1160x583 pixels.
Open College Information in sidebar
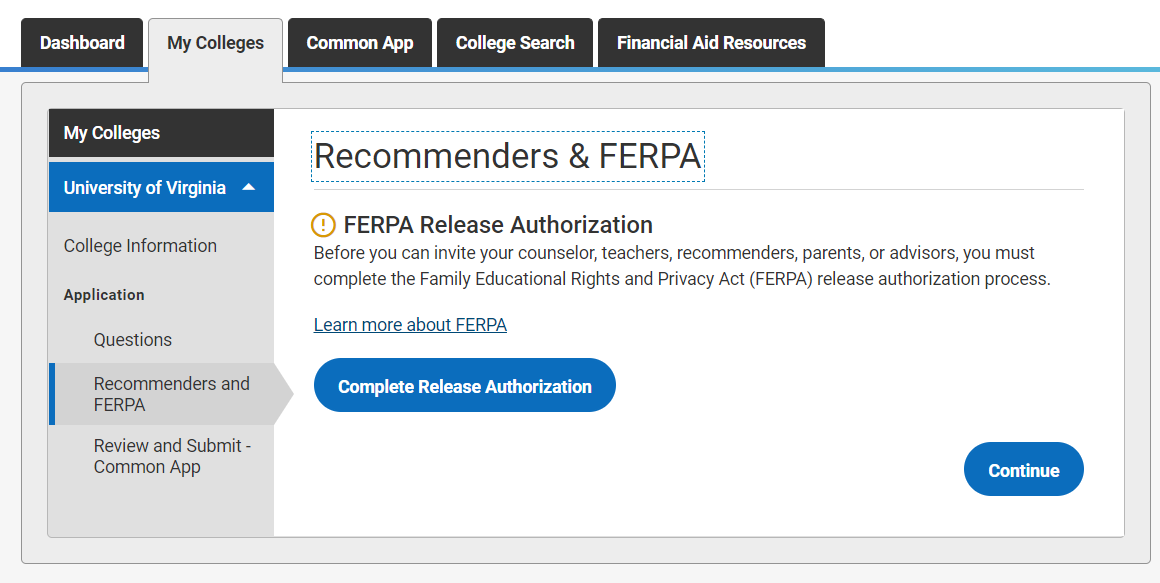click(x=140, y=246)
